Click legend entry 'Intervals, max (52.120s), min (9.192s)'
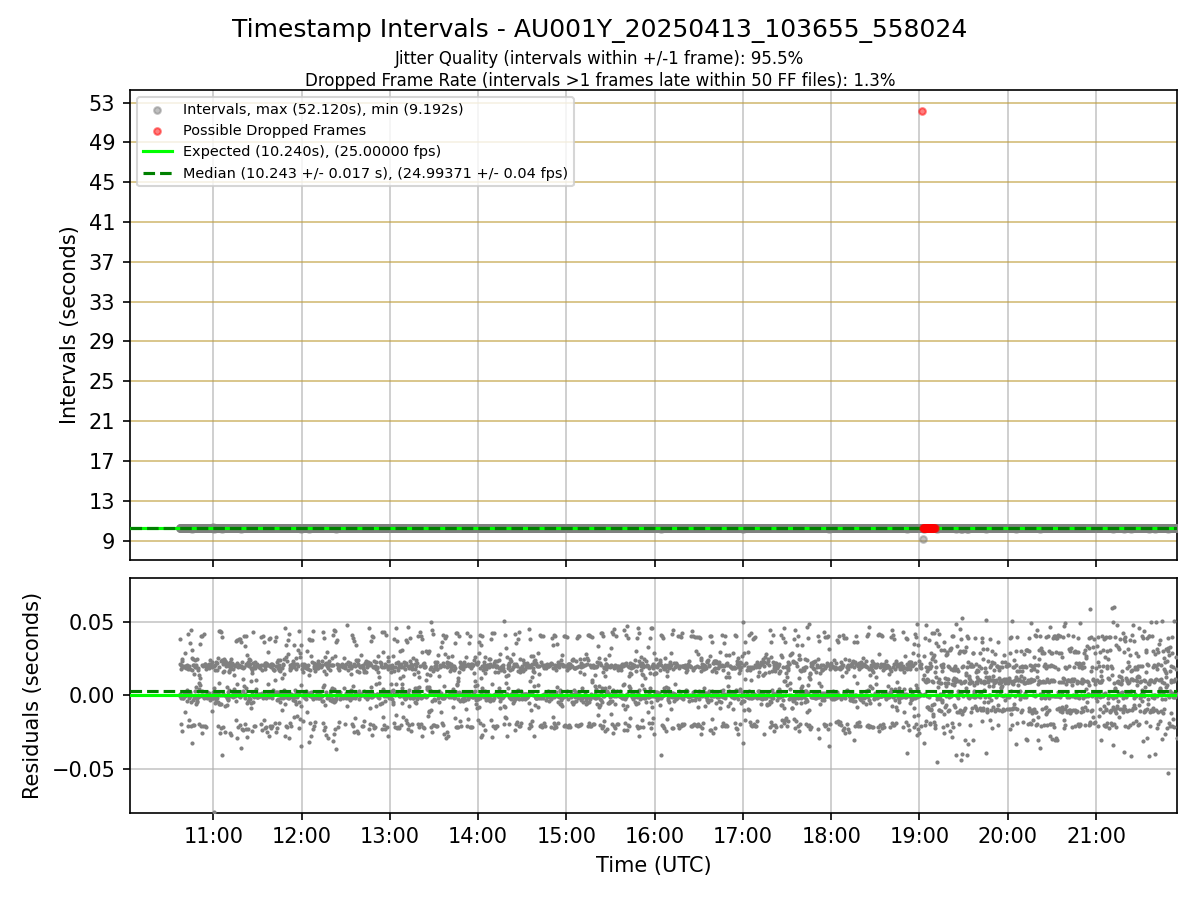Screen dimensions: 1200x900 [x=322, y=109]
